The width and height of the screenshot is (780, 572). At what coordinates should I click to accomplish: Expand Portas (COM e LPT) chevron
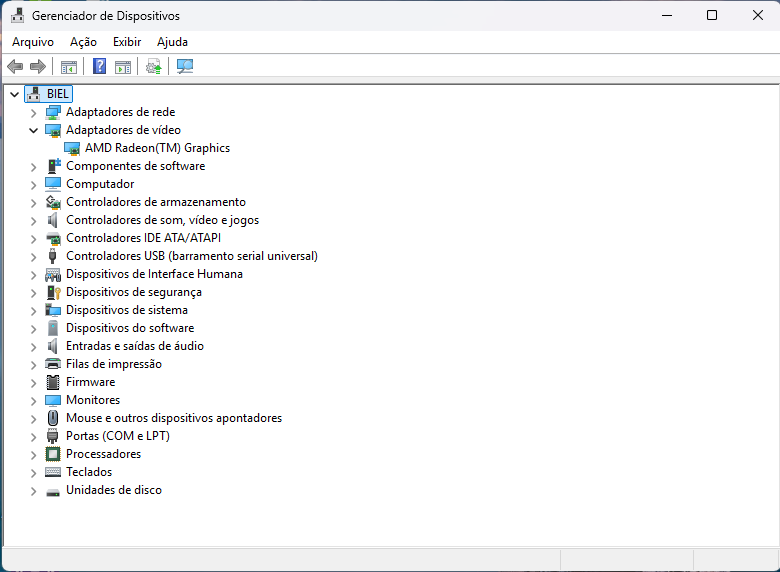click(x=33, y=437)
